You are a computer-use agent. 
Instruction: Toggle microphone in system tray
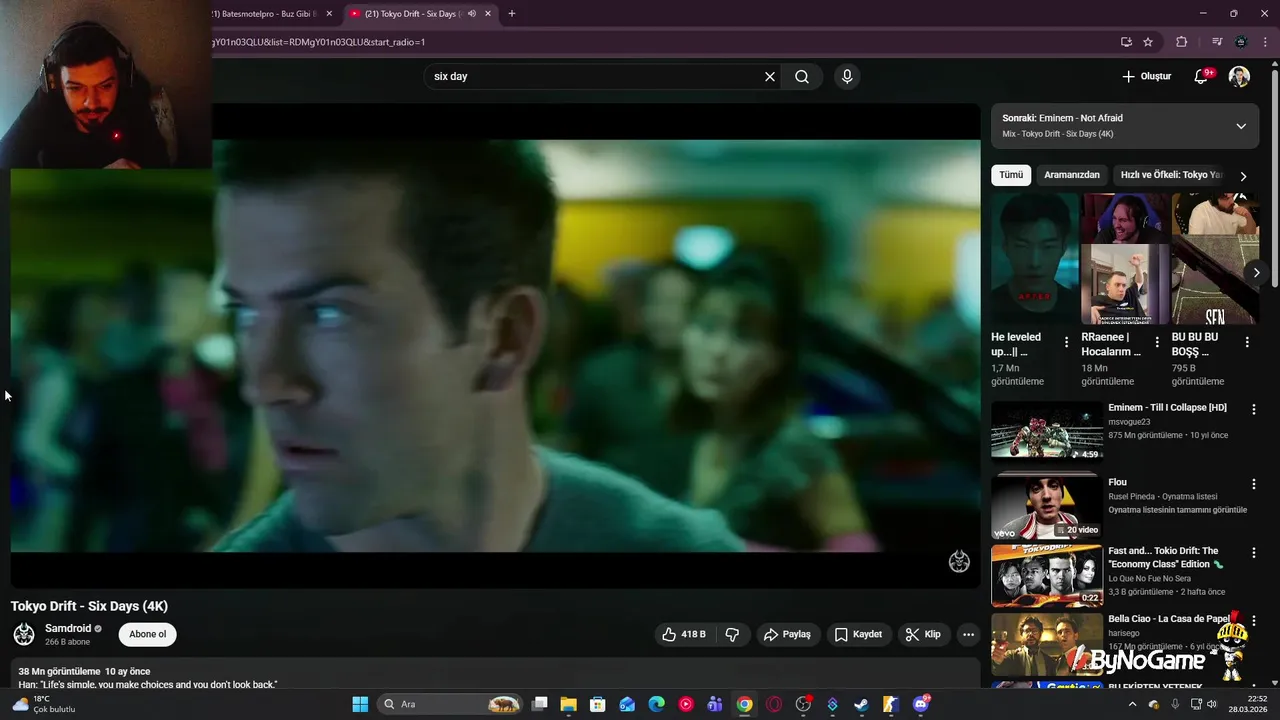coord(1175,704)
